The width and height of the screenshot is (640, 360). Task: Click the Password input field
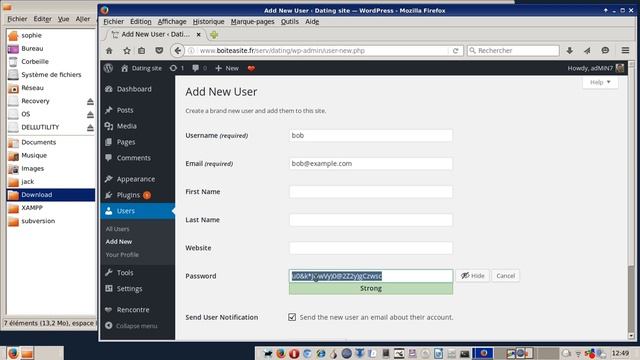371,276
